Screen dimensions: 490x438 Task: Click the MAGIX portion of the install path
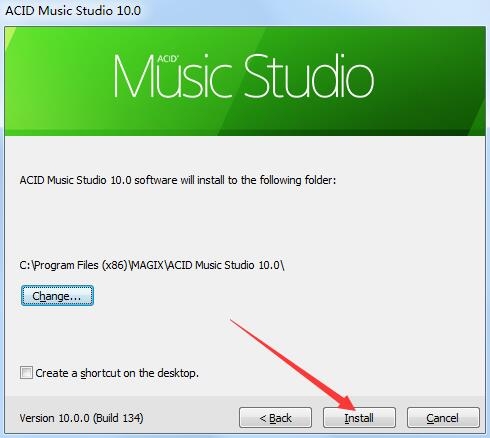pyautogui.click(x=147, y=265)
